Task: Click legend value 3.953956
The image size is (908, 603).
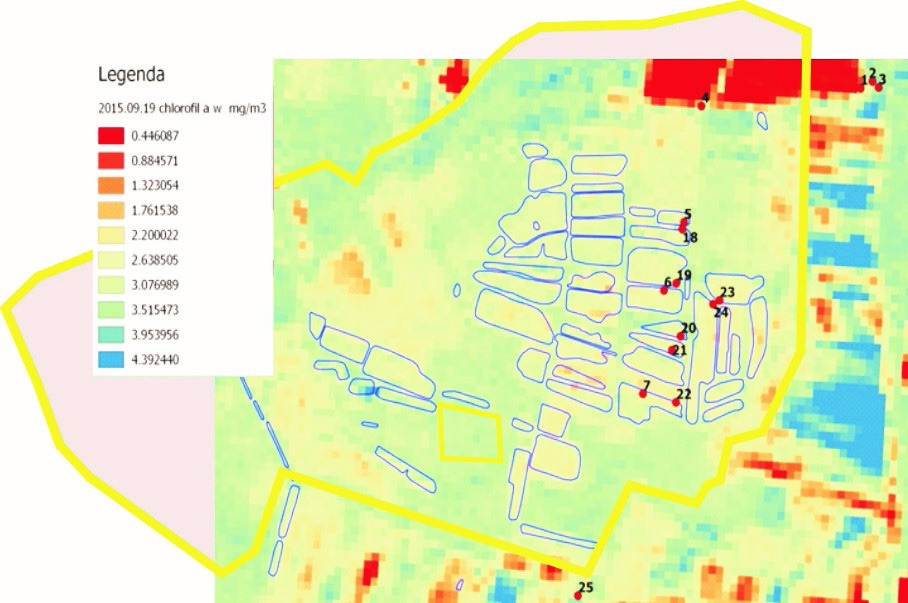Action: (155, 335)
